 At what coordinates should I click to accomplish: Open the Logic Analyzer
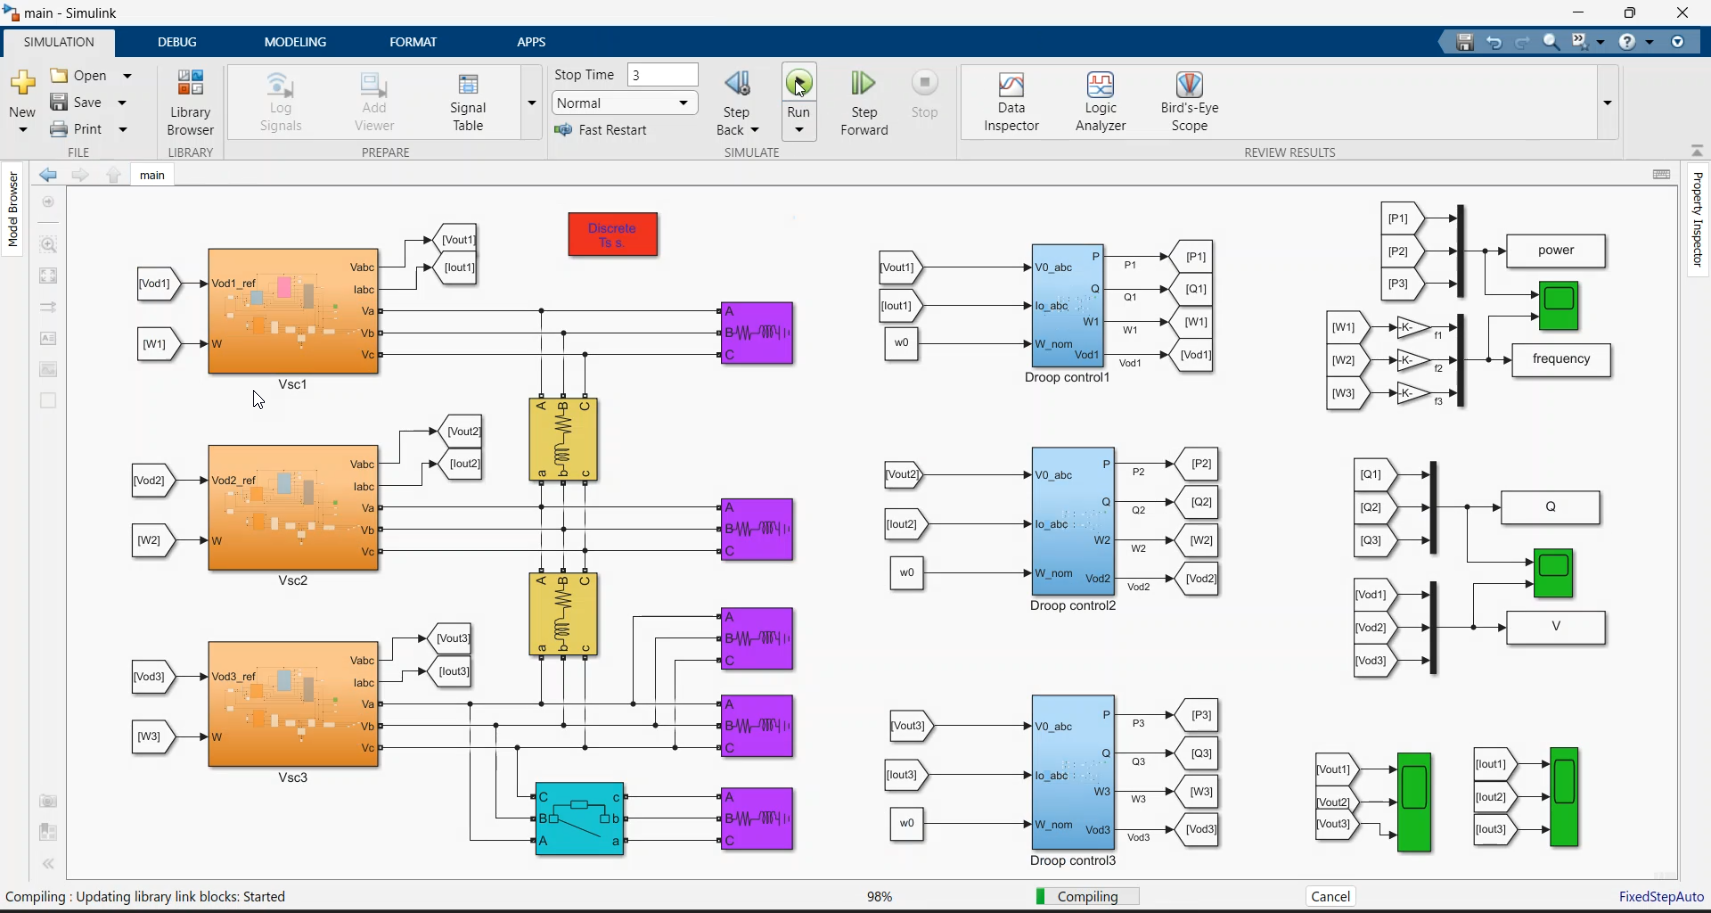click(x=1100, y=102)
